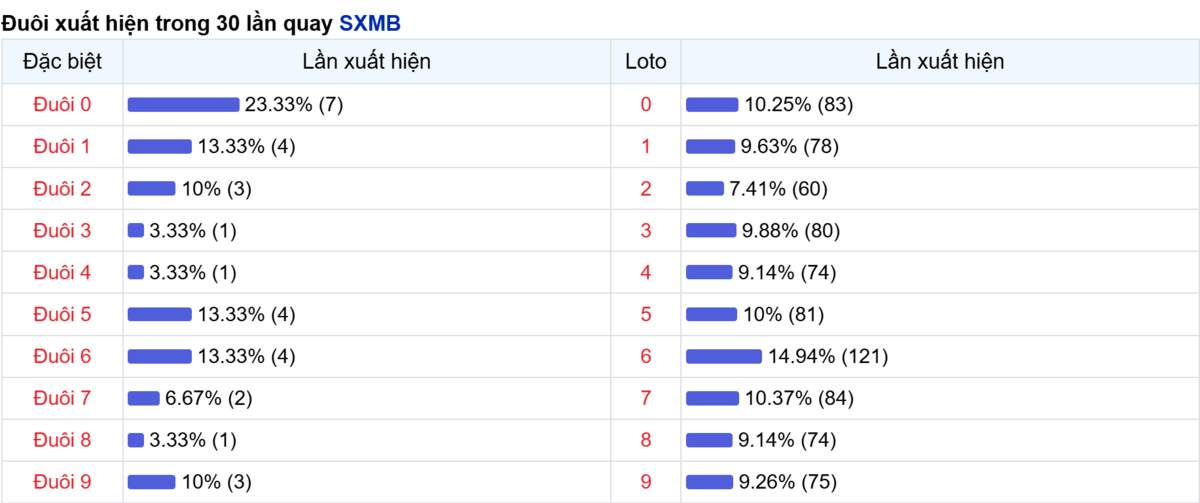Screen dimensions: 1200x503
Task: Open the SXMB link in the title
Action: tap(370, 21)
